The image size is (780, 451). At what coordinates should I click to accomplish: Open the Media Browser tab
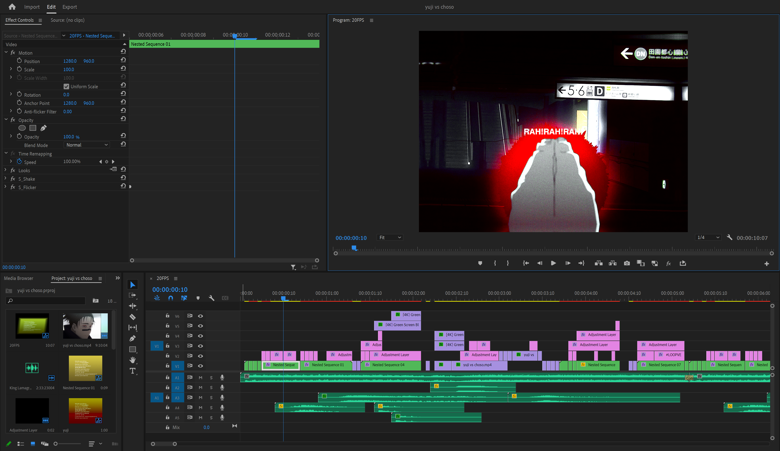[x=18, y=278]
